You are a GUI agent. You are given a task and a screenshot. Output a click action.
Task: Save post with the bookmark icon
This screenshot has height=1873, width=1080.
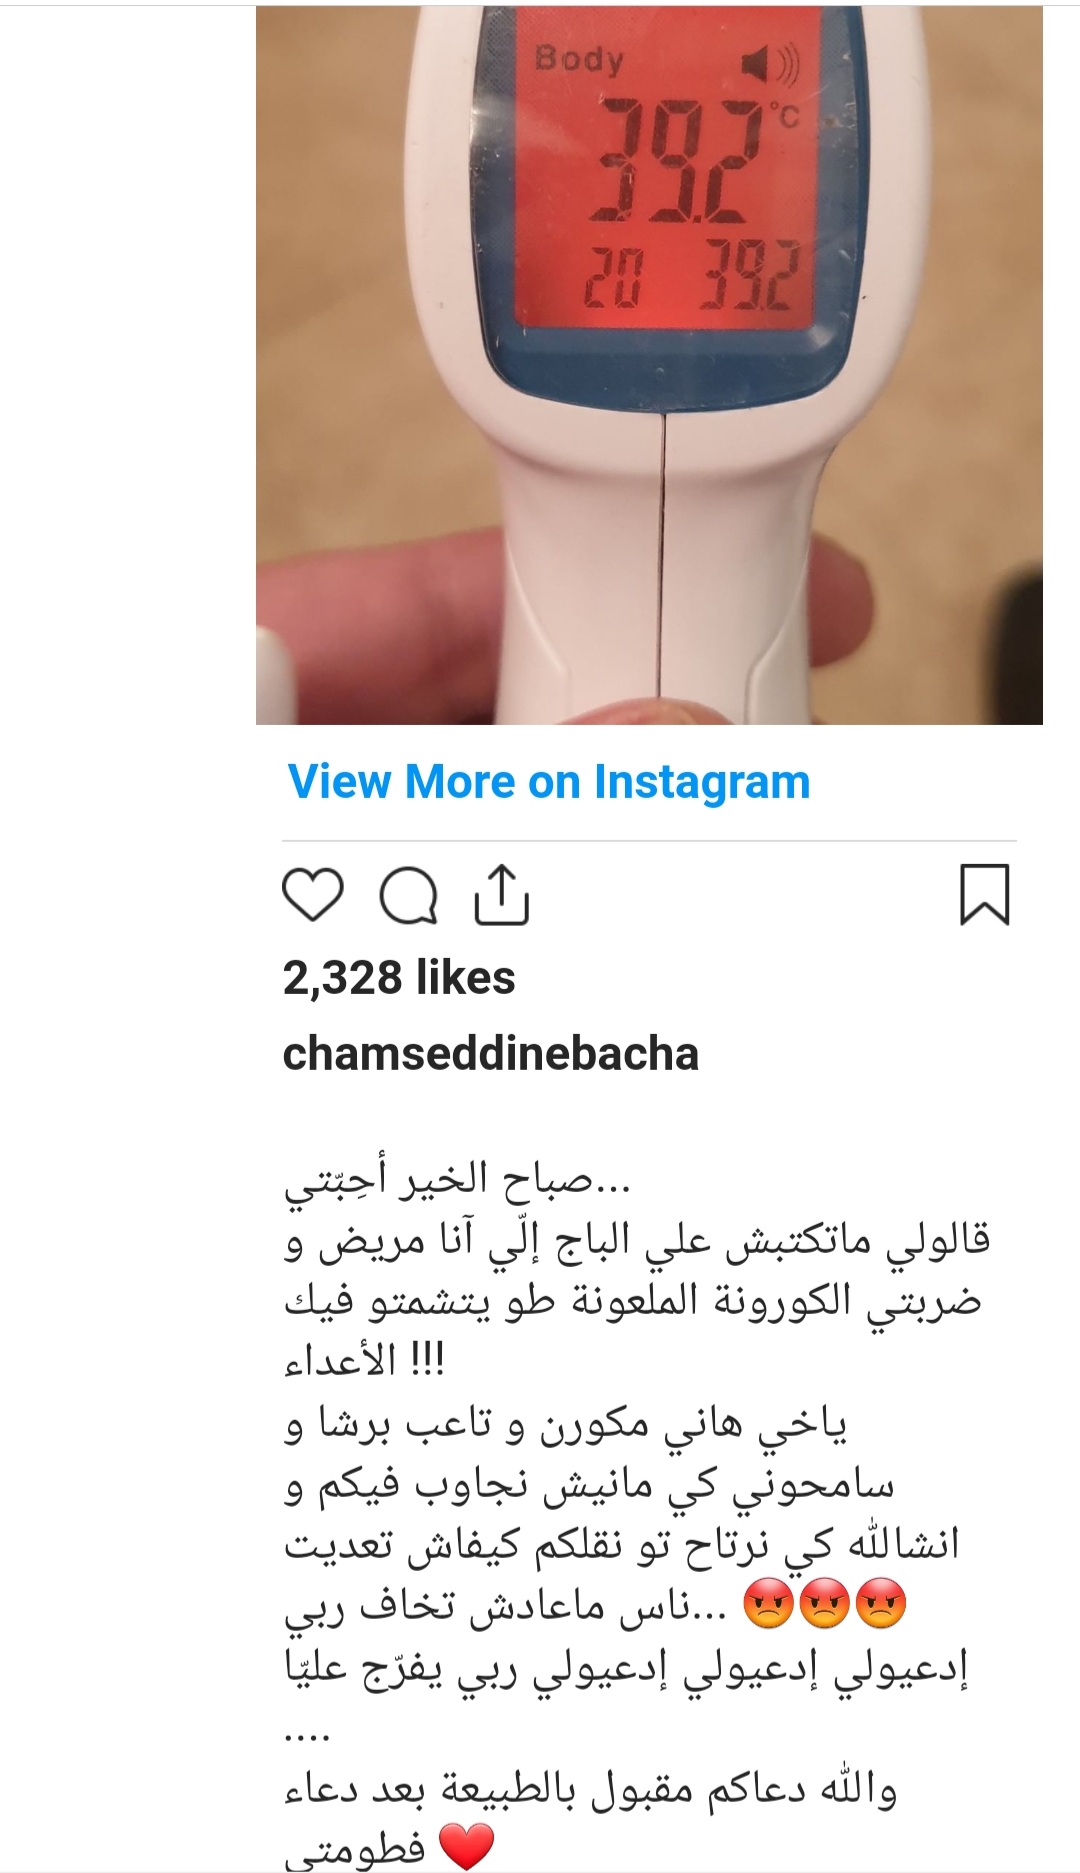pyautogui.click(x=985, y=894)
